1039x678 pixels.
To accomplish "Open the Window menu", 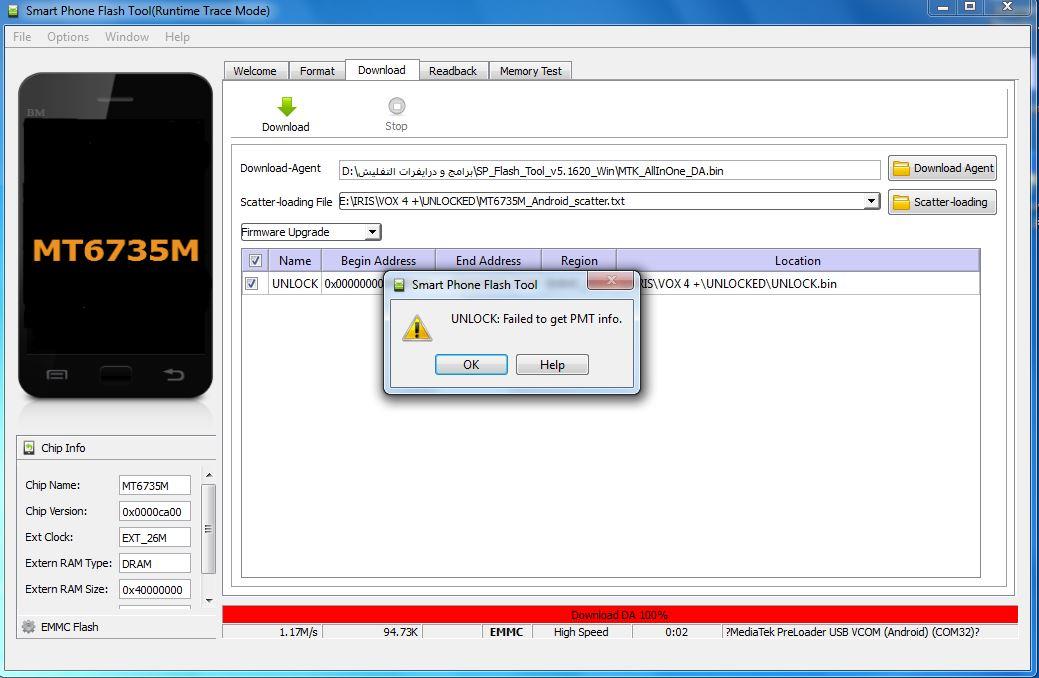I will click(x=127, y=36).
